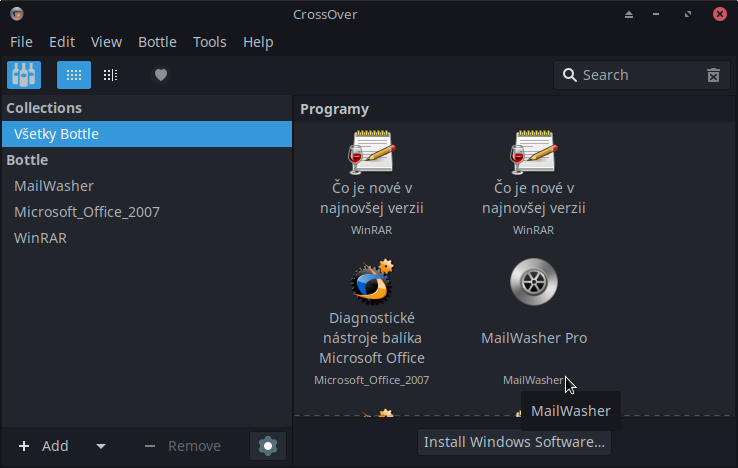The image size is (738, 468).
Task: Open the View menu
Action: point(106,42)
